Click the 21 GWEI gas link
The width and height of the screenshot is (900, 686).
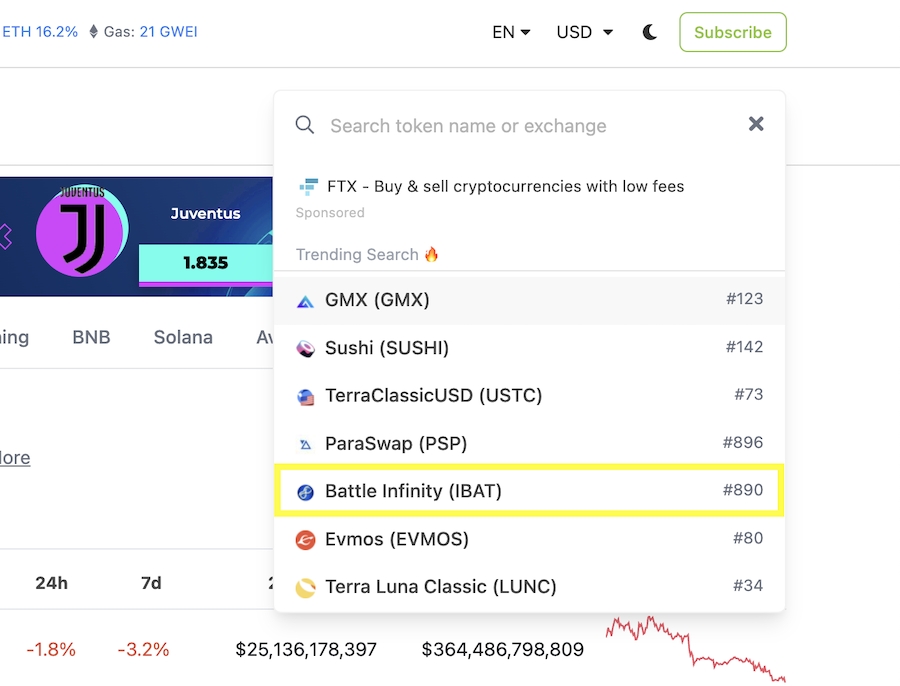click(x=168, y=32)
